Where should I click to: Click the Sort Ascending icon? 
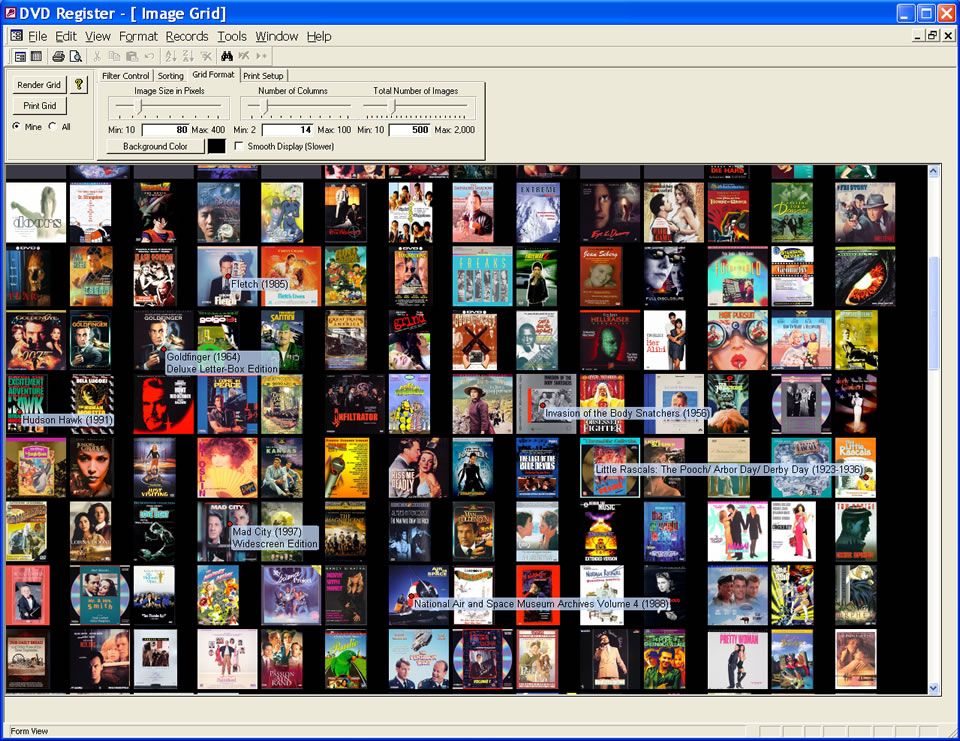171,56
